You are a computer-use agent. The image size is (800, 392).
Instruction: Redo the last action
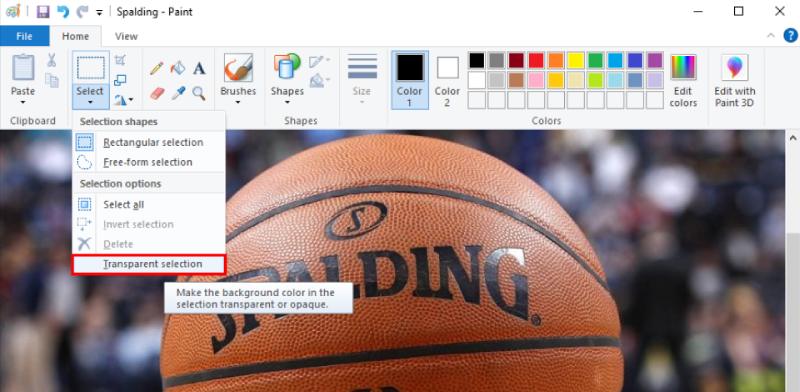point(82,11)
